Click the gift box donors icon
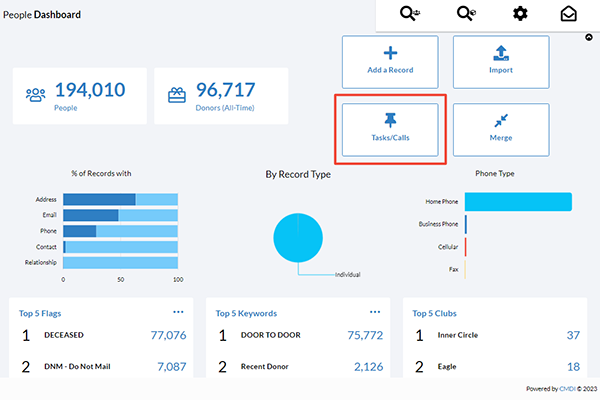Screen dimensions: 600x400 (x=177, y=95)
